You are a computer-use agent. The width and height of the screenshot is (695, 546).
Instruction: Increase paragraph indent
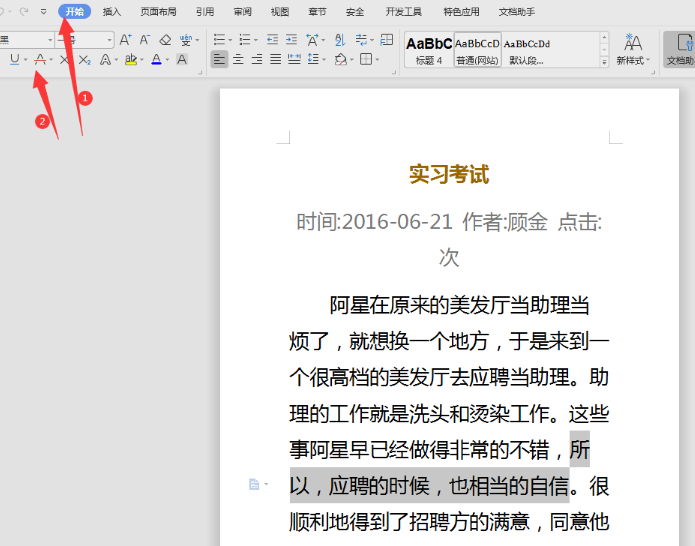[291, 40]
